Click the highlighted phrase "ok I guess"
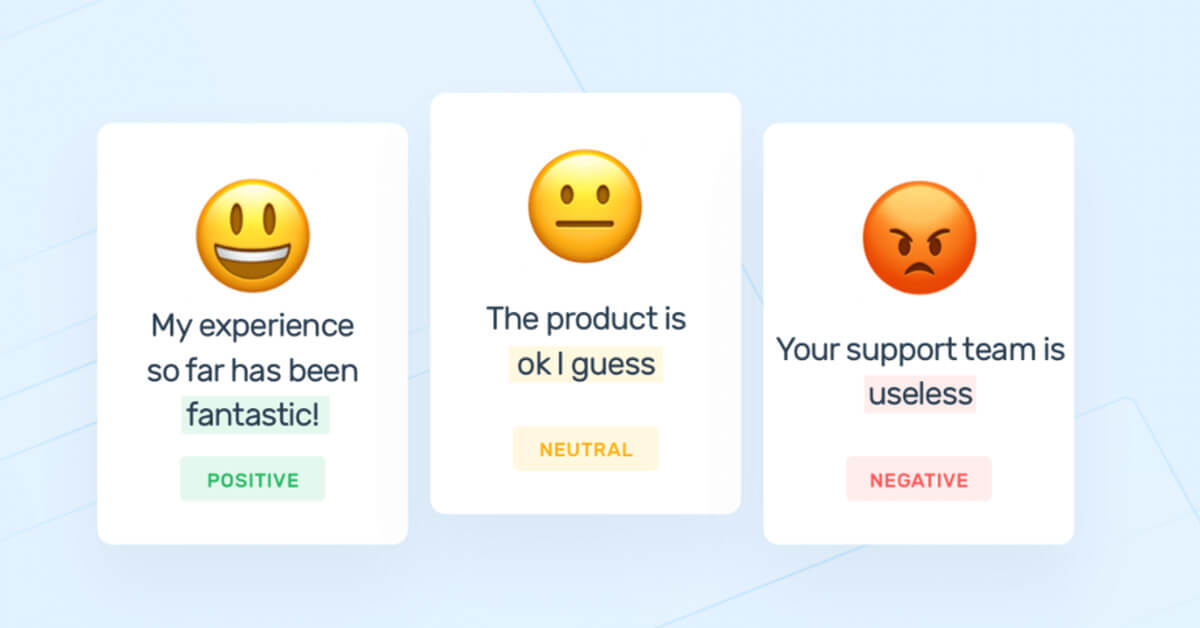 585,364
